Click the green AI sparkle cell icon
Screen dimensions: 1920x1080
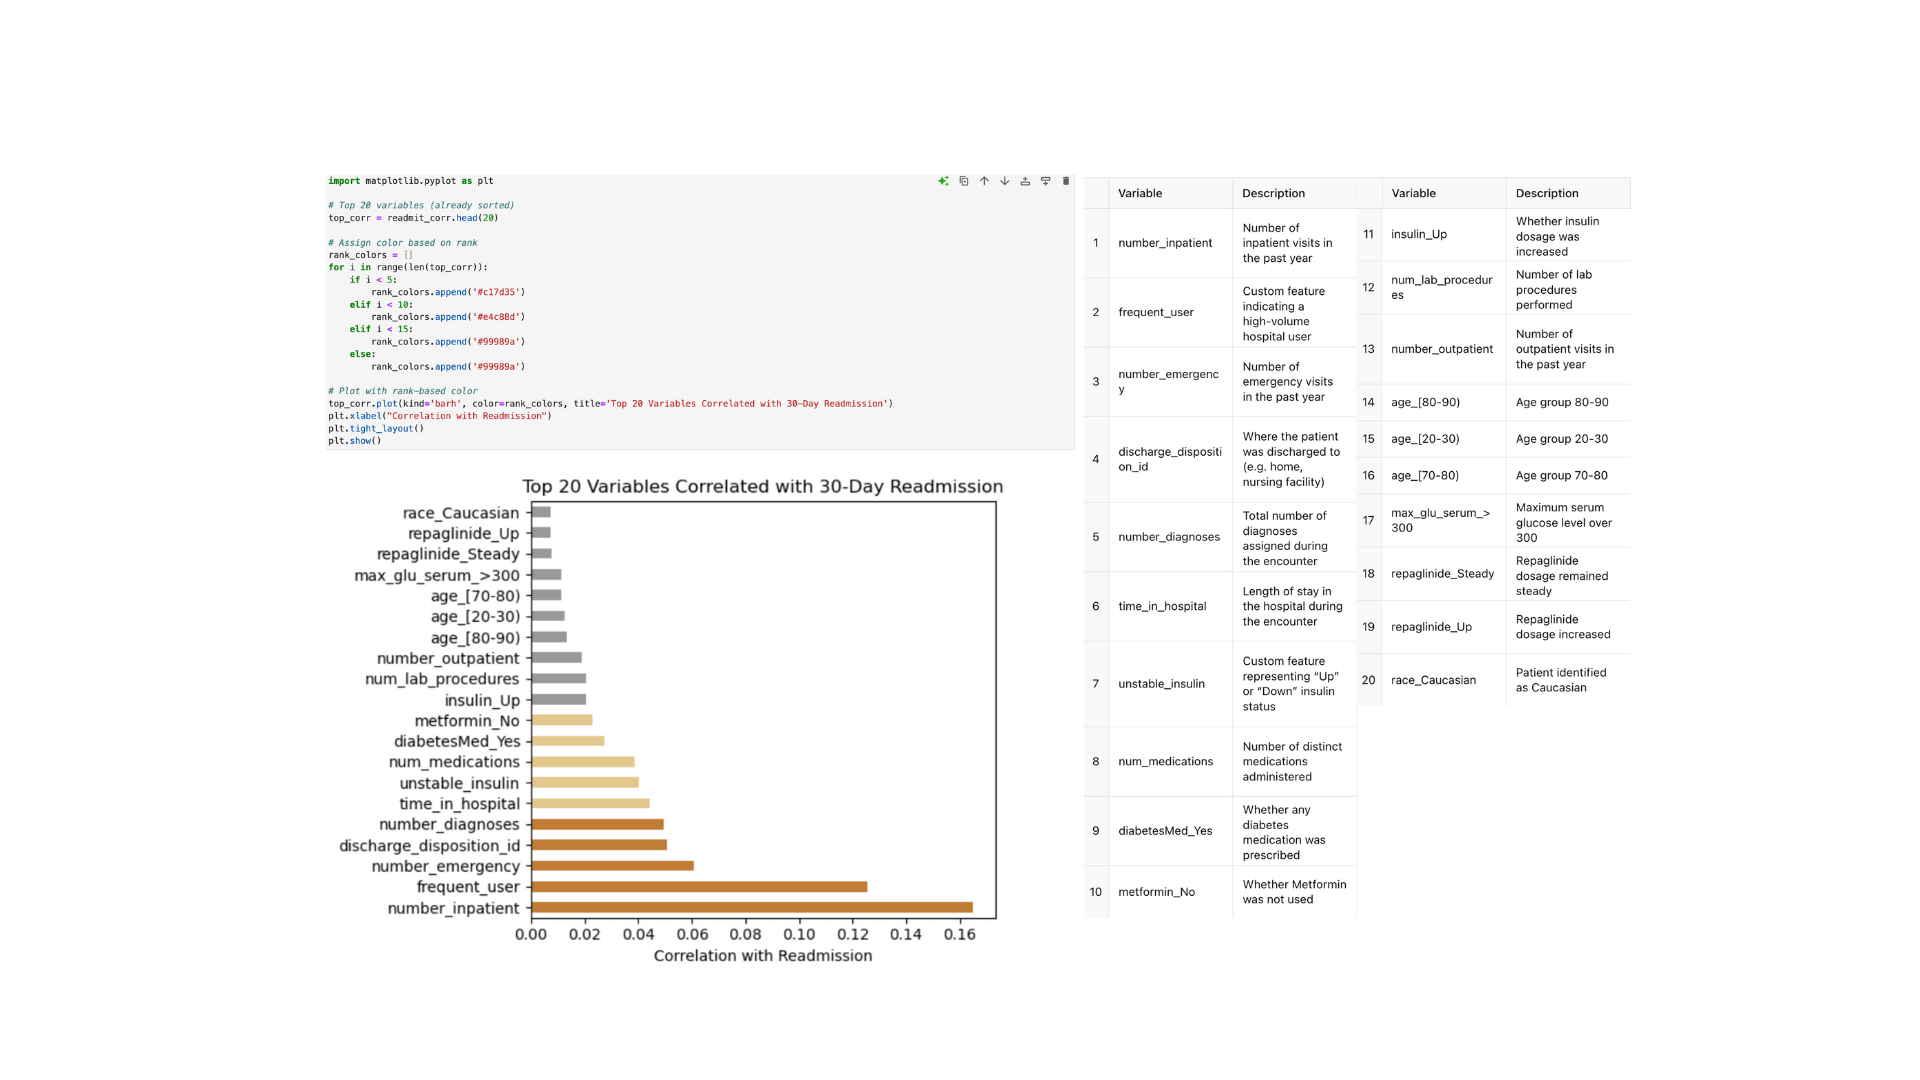(x=943, y=181)
